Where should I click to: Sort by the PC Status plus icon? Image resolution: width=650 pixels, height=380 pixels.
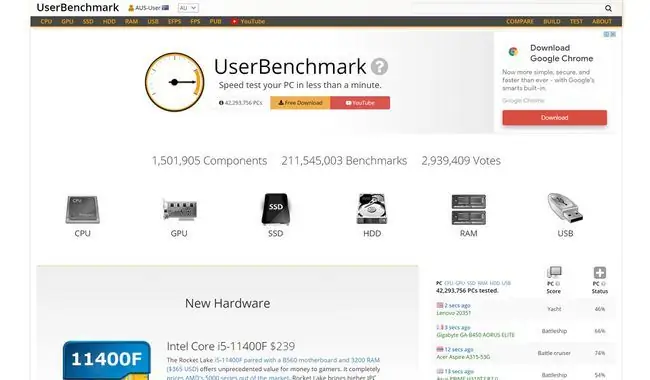pos(600,273)
